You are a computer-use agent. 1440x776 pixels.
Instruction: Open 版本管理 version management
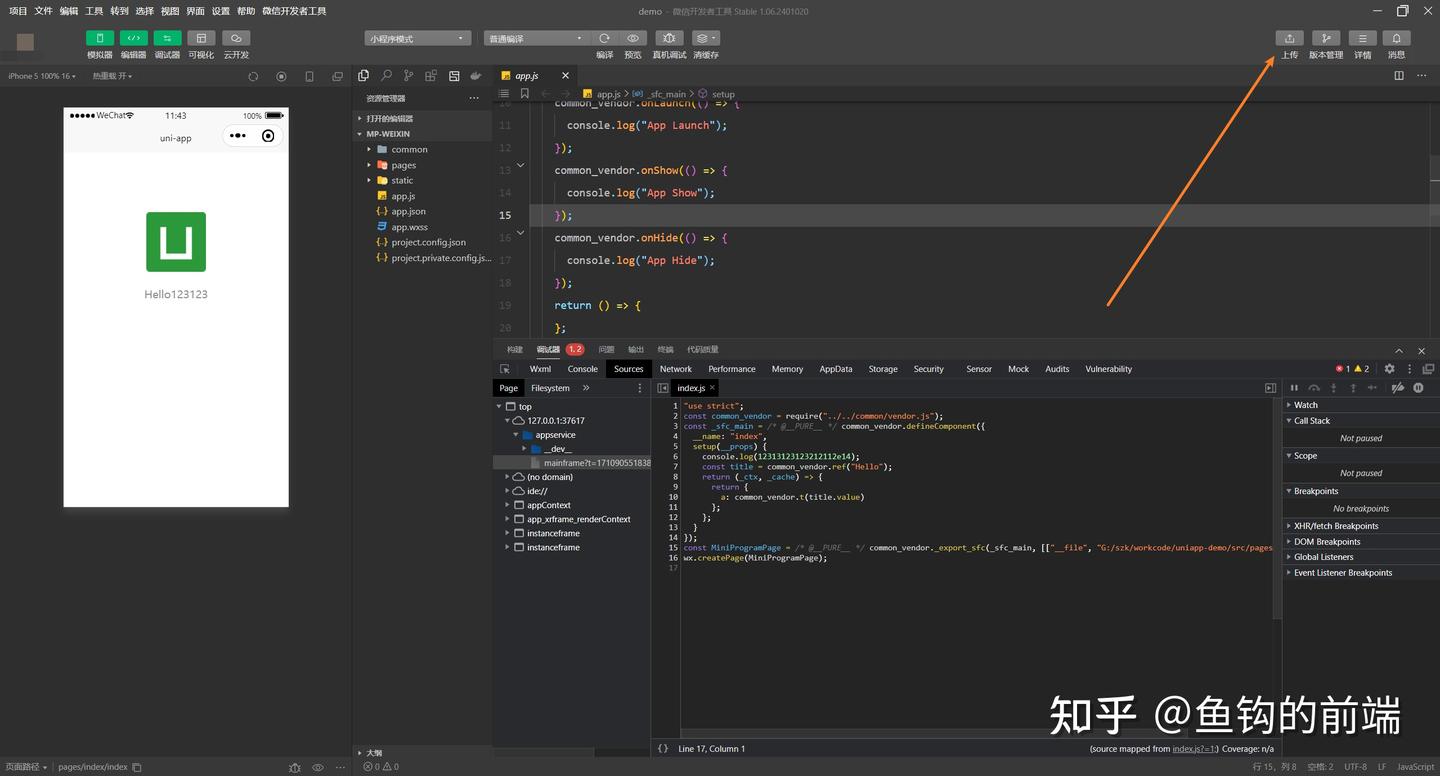[x=1326, y=38]
